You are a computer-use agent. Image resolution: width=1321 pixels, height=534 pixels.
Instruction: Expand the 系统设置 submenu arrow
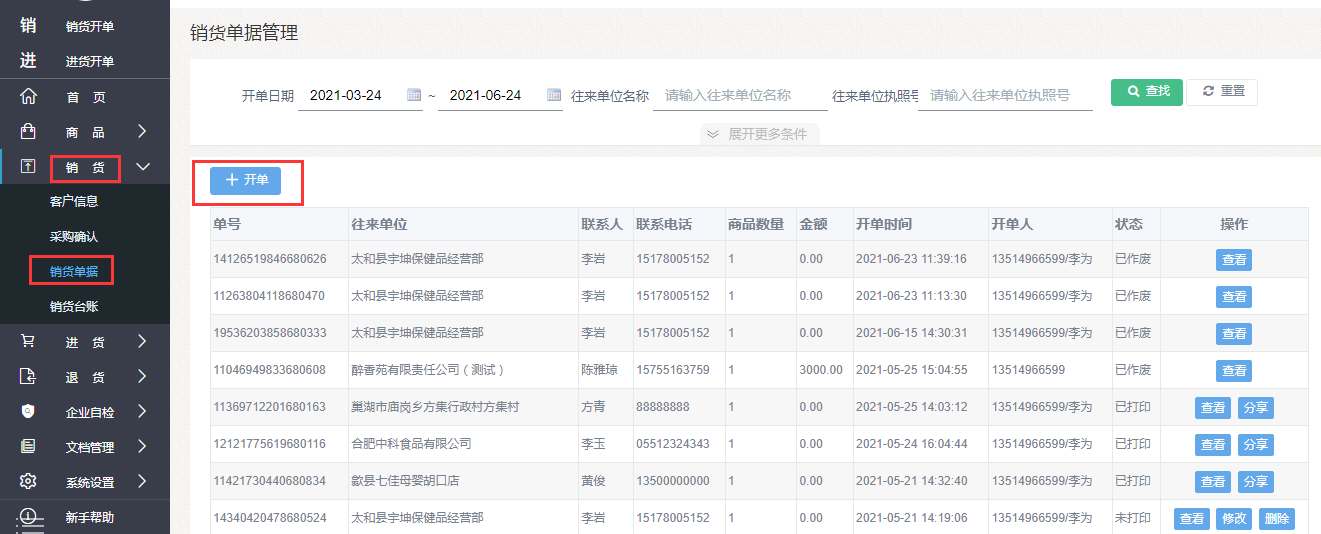(x=142, y=482)
